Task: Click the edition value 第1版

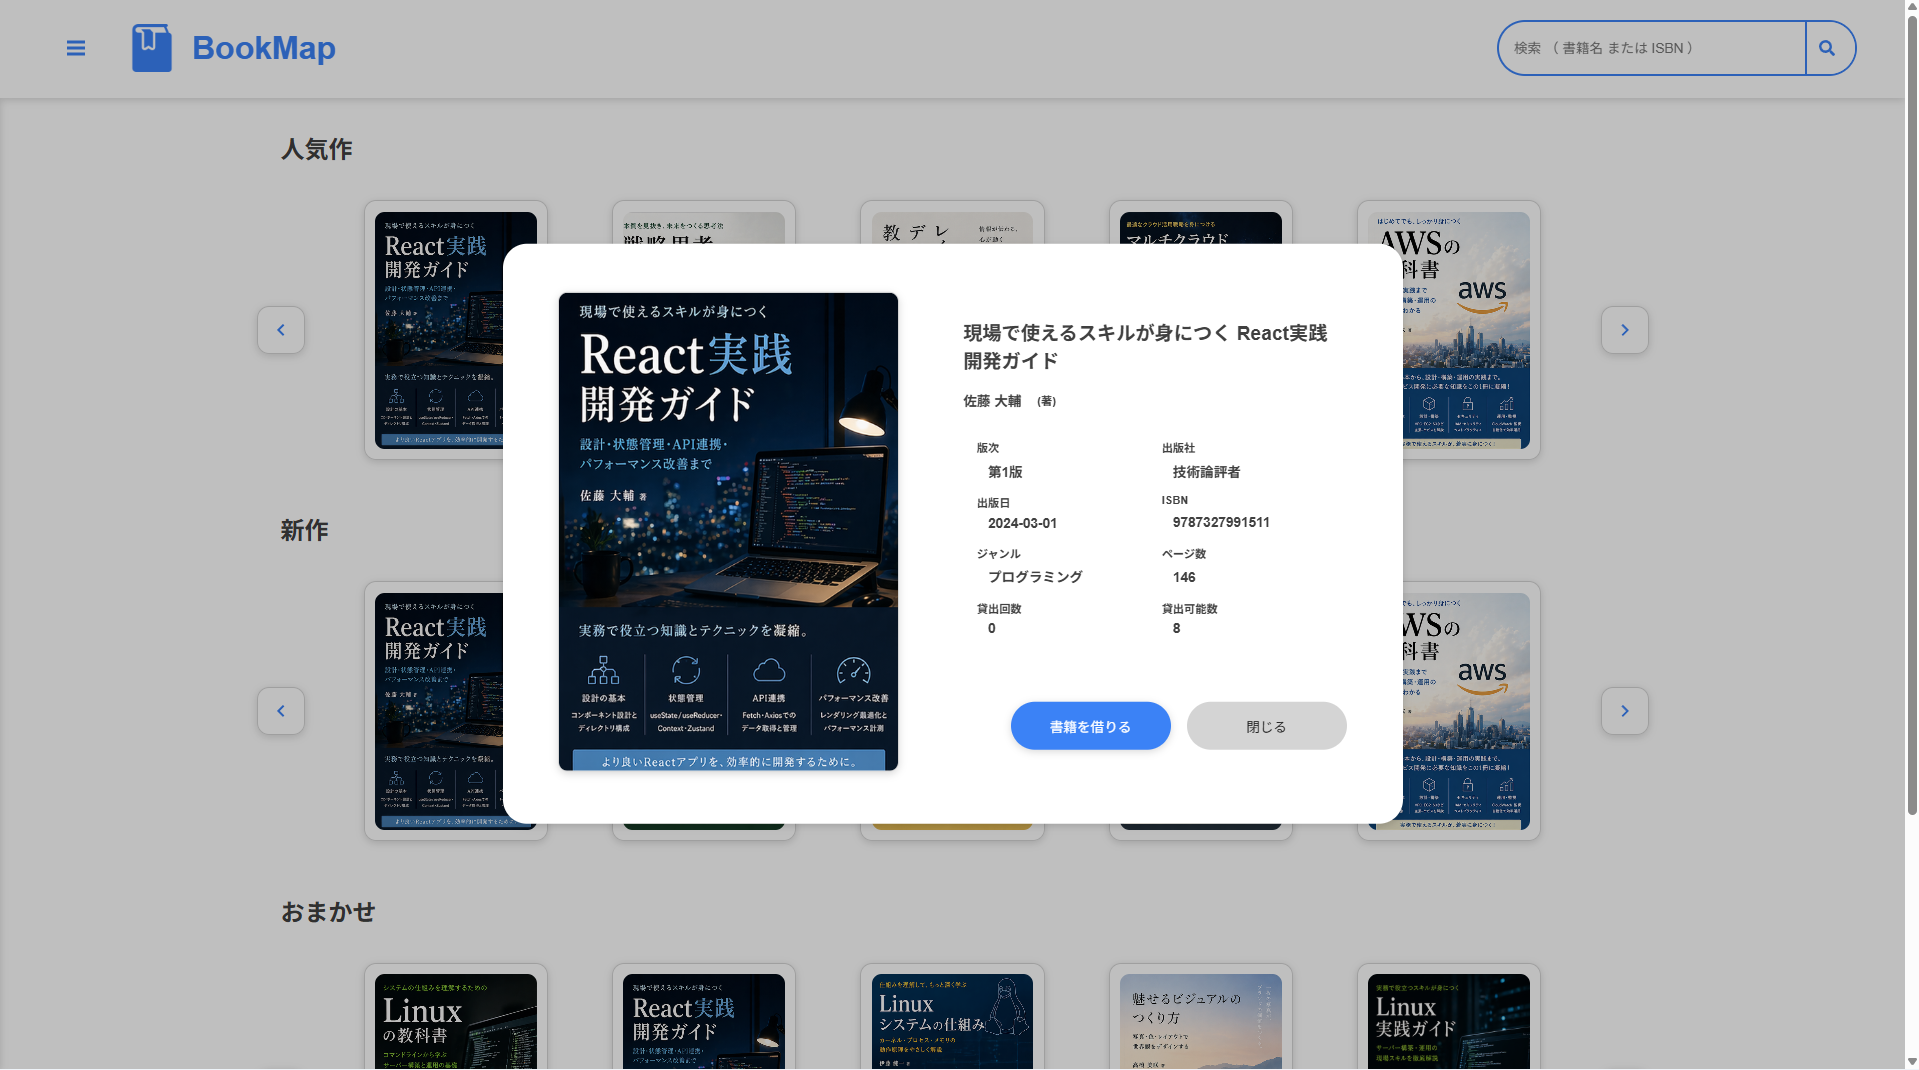Action: pyautogui.click(x=1005, y=472)
